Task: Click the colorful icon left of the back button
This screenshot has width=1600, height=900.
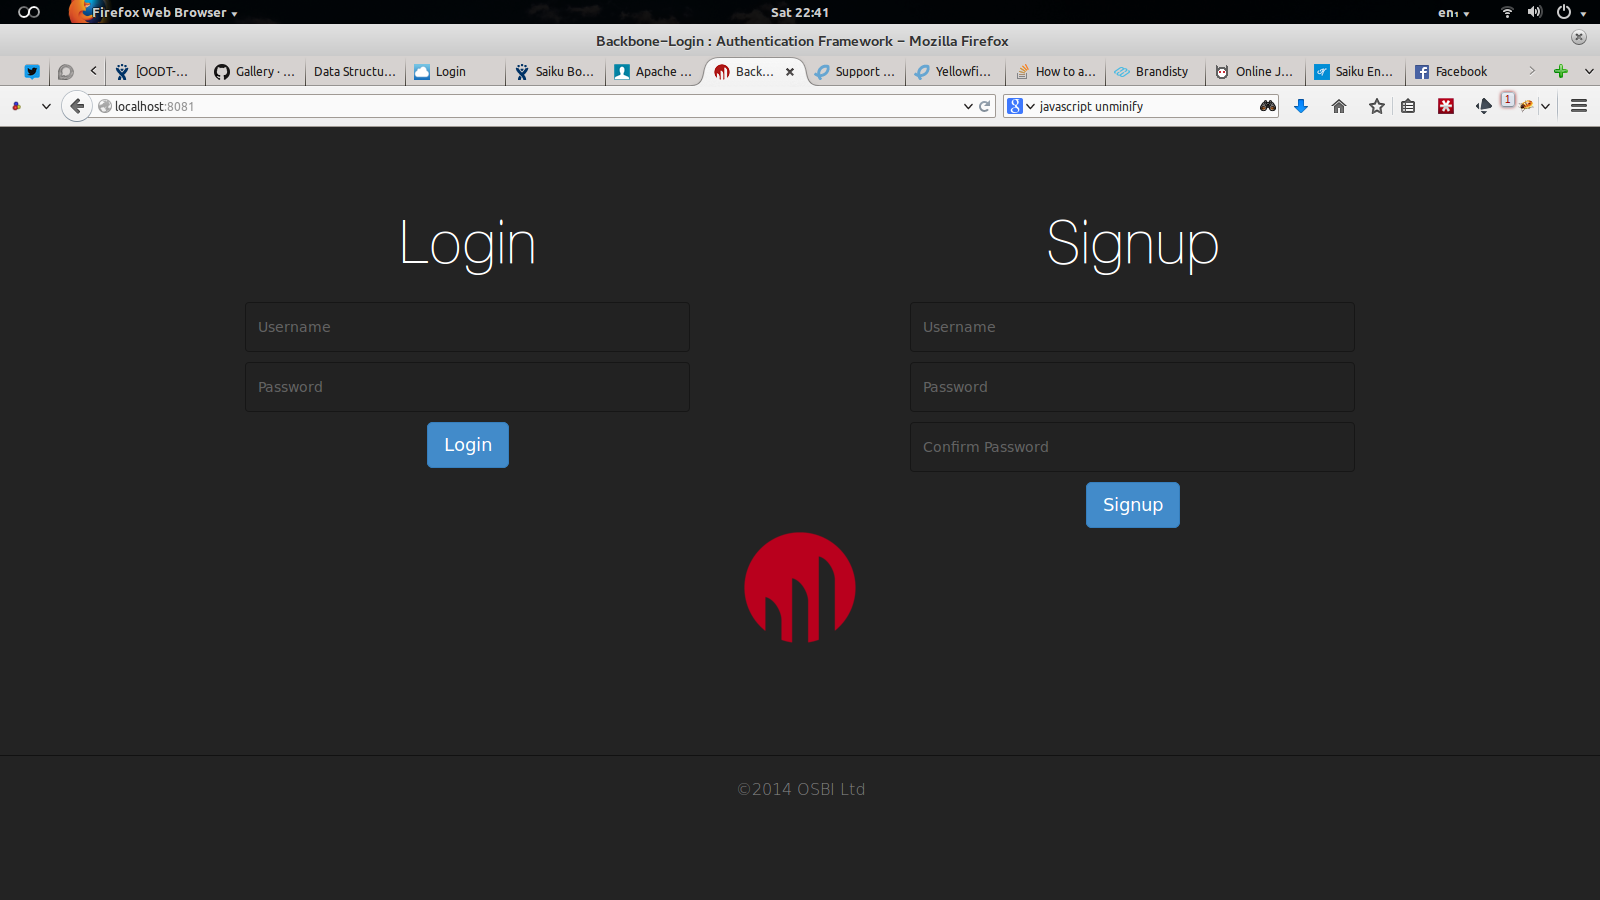Action: tap(16, 106)
